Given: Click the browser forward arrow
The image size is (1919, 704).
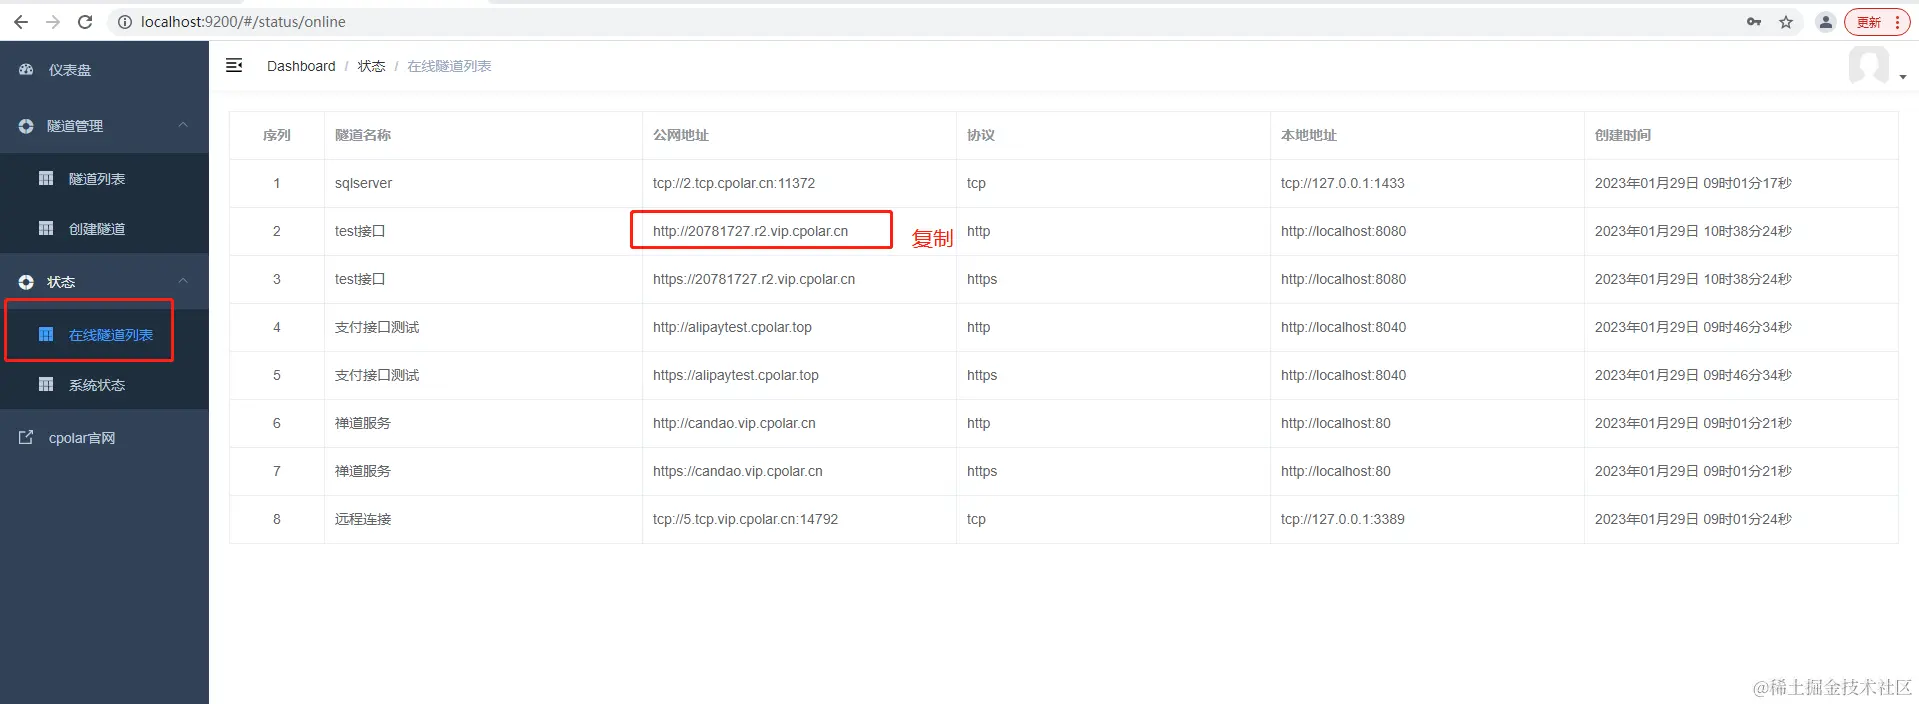Looking at the screenshot, I should [53, 22].
